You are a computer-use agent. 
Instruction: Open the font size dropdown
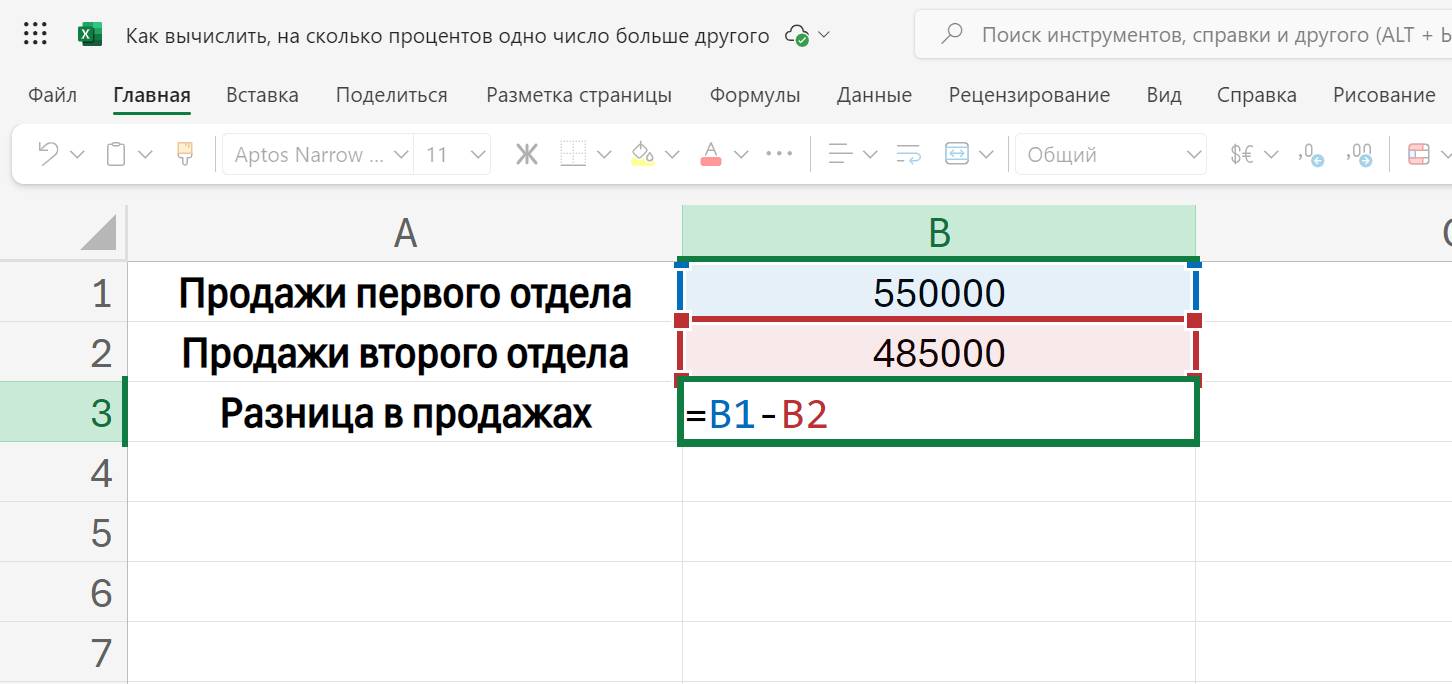[476, 153]
